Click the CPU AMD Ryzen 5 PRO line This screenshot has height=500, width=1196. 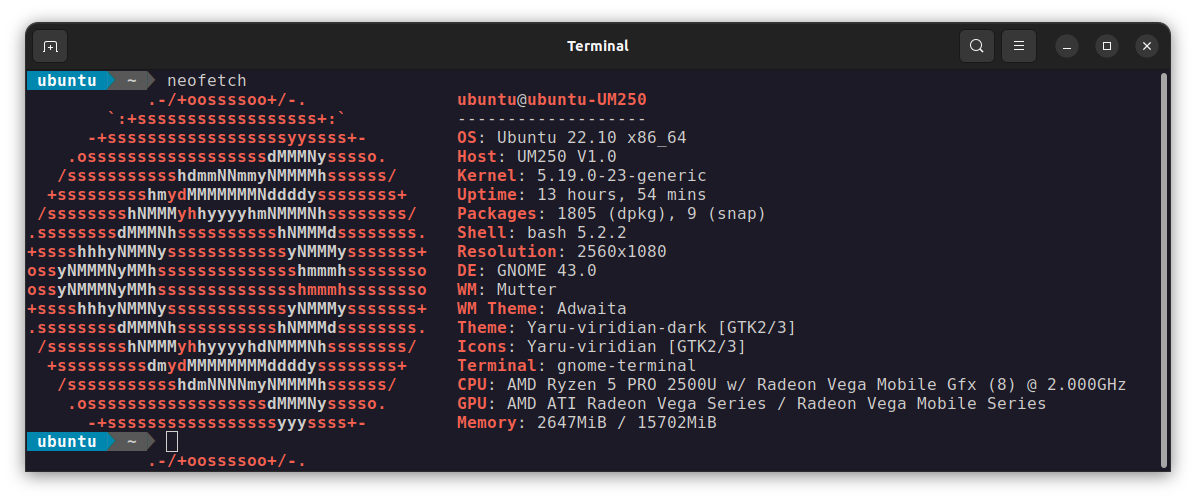pos(791,384)
